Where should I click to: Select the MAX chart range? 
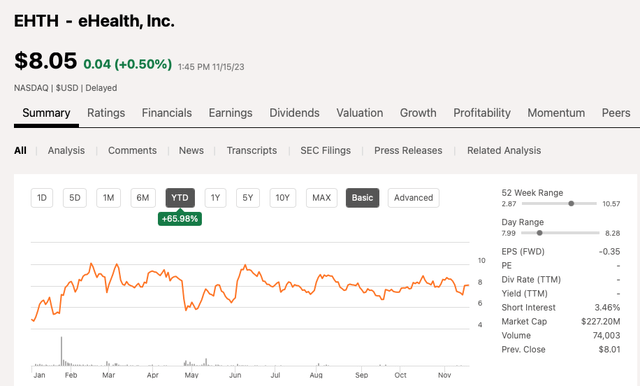[x=322, y=198]
